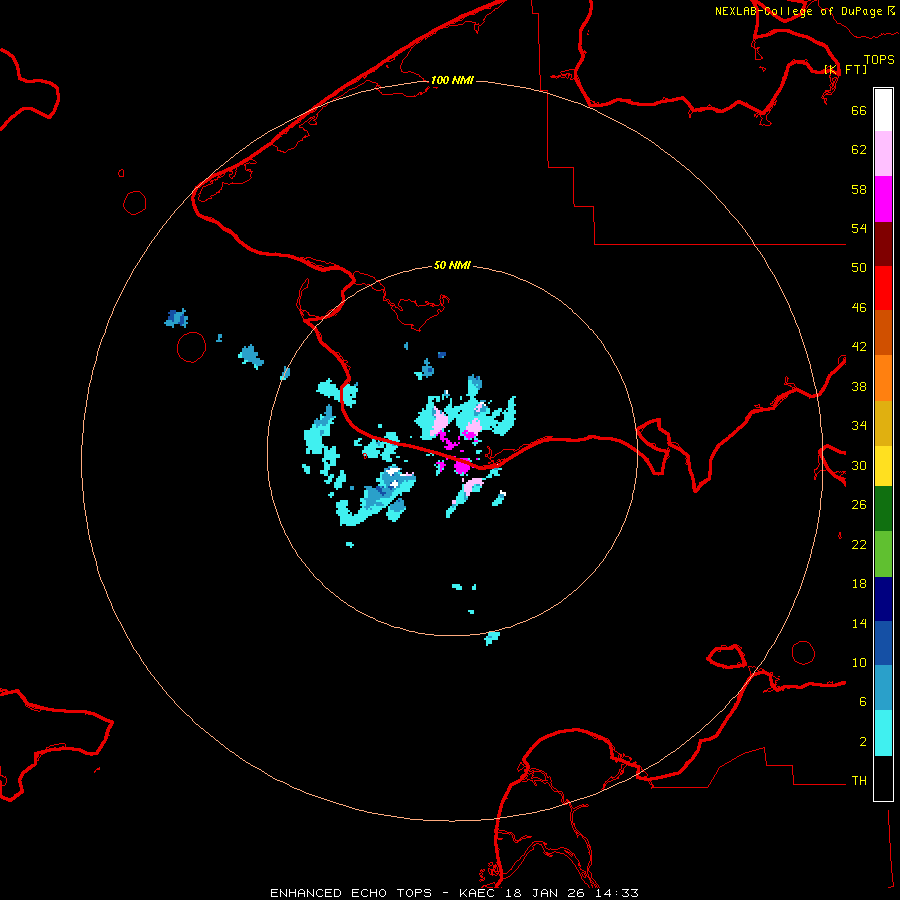
Task: Click the legend value 14
Action: point(859,623)
